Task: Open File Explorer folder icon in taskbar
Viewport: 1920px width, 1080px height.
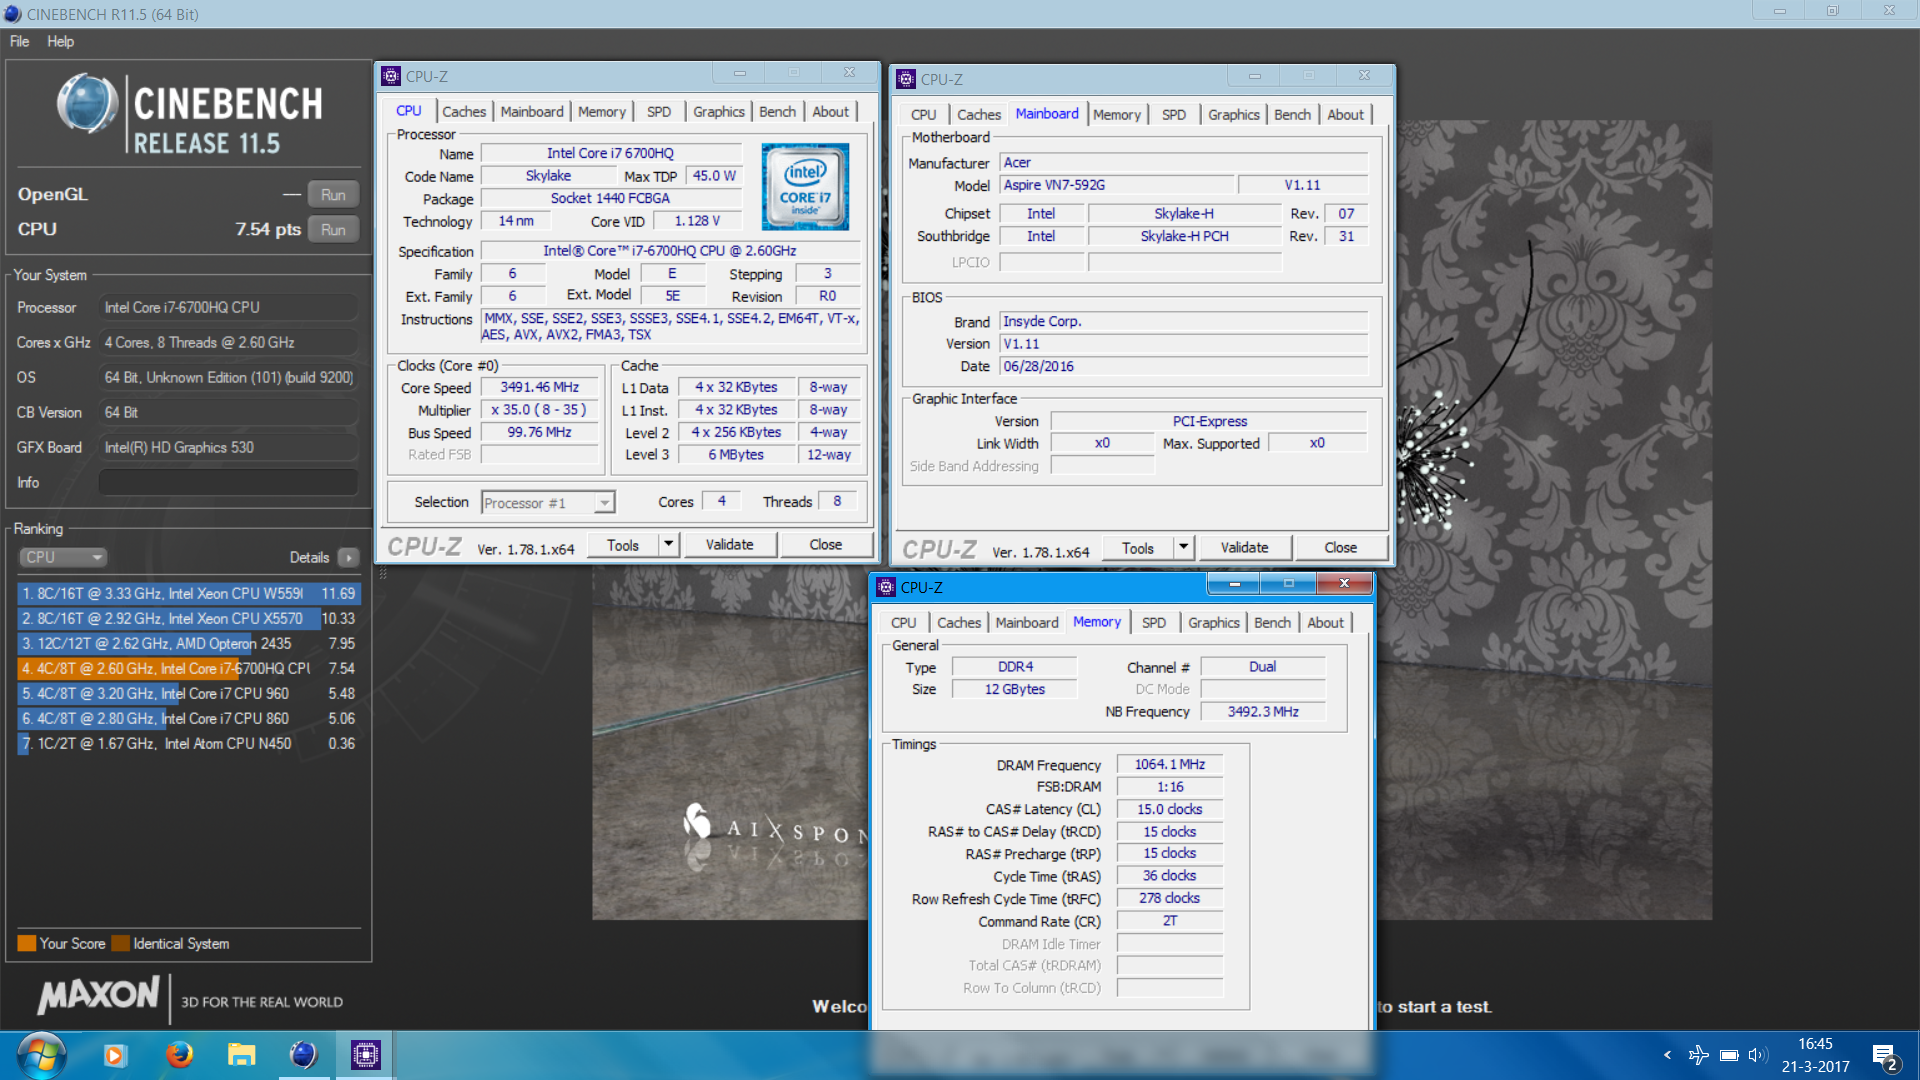Action: point(241,1055)
